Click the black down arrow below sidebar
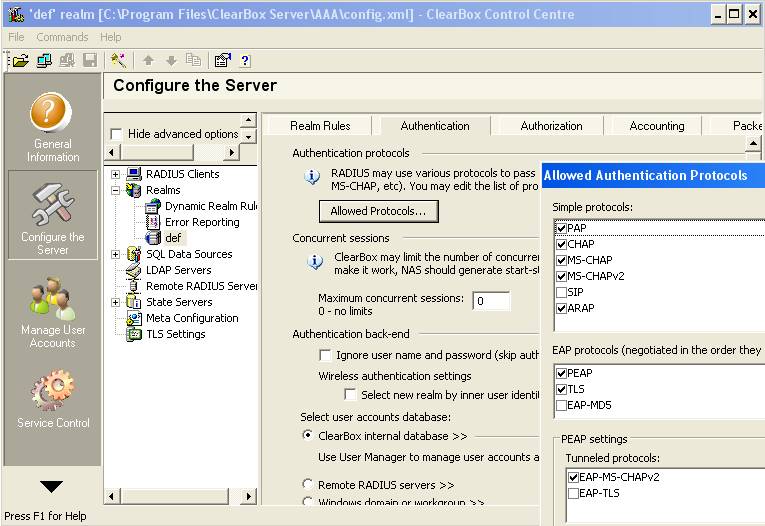Screen dimensions: 765x526 tap(52, 486)
